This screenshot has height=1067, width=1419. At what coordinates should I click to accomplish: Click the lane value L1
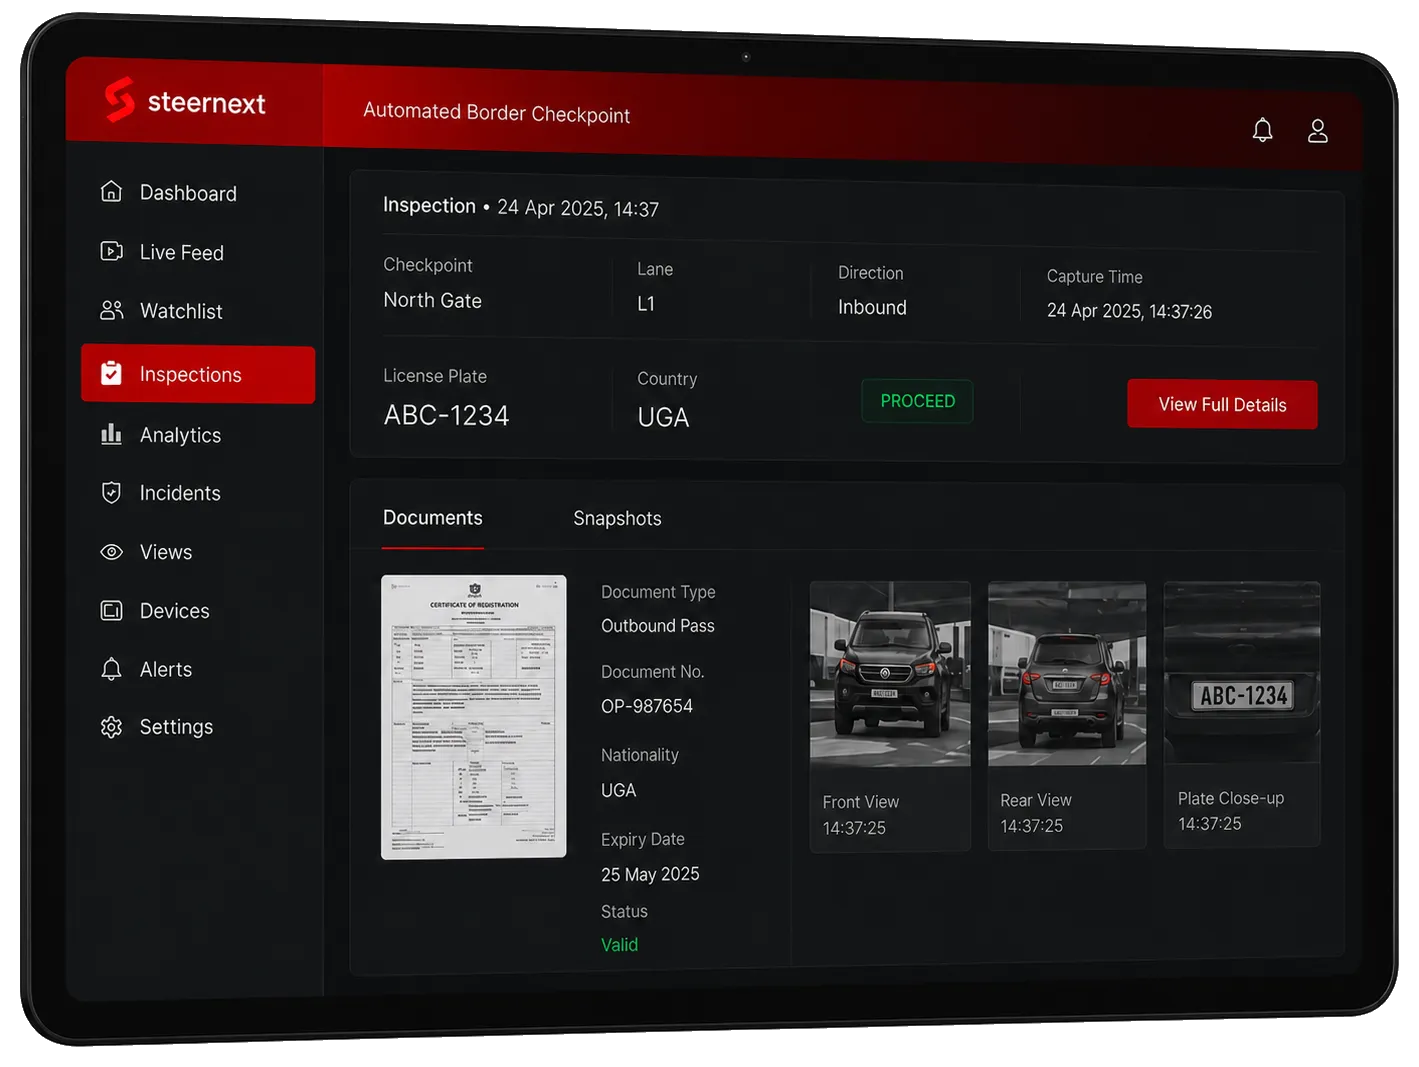[x=646, y=303]
